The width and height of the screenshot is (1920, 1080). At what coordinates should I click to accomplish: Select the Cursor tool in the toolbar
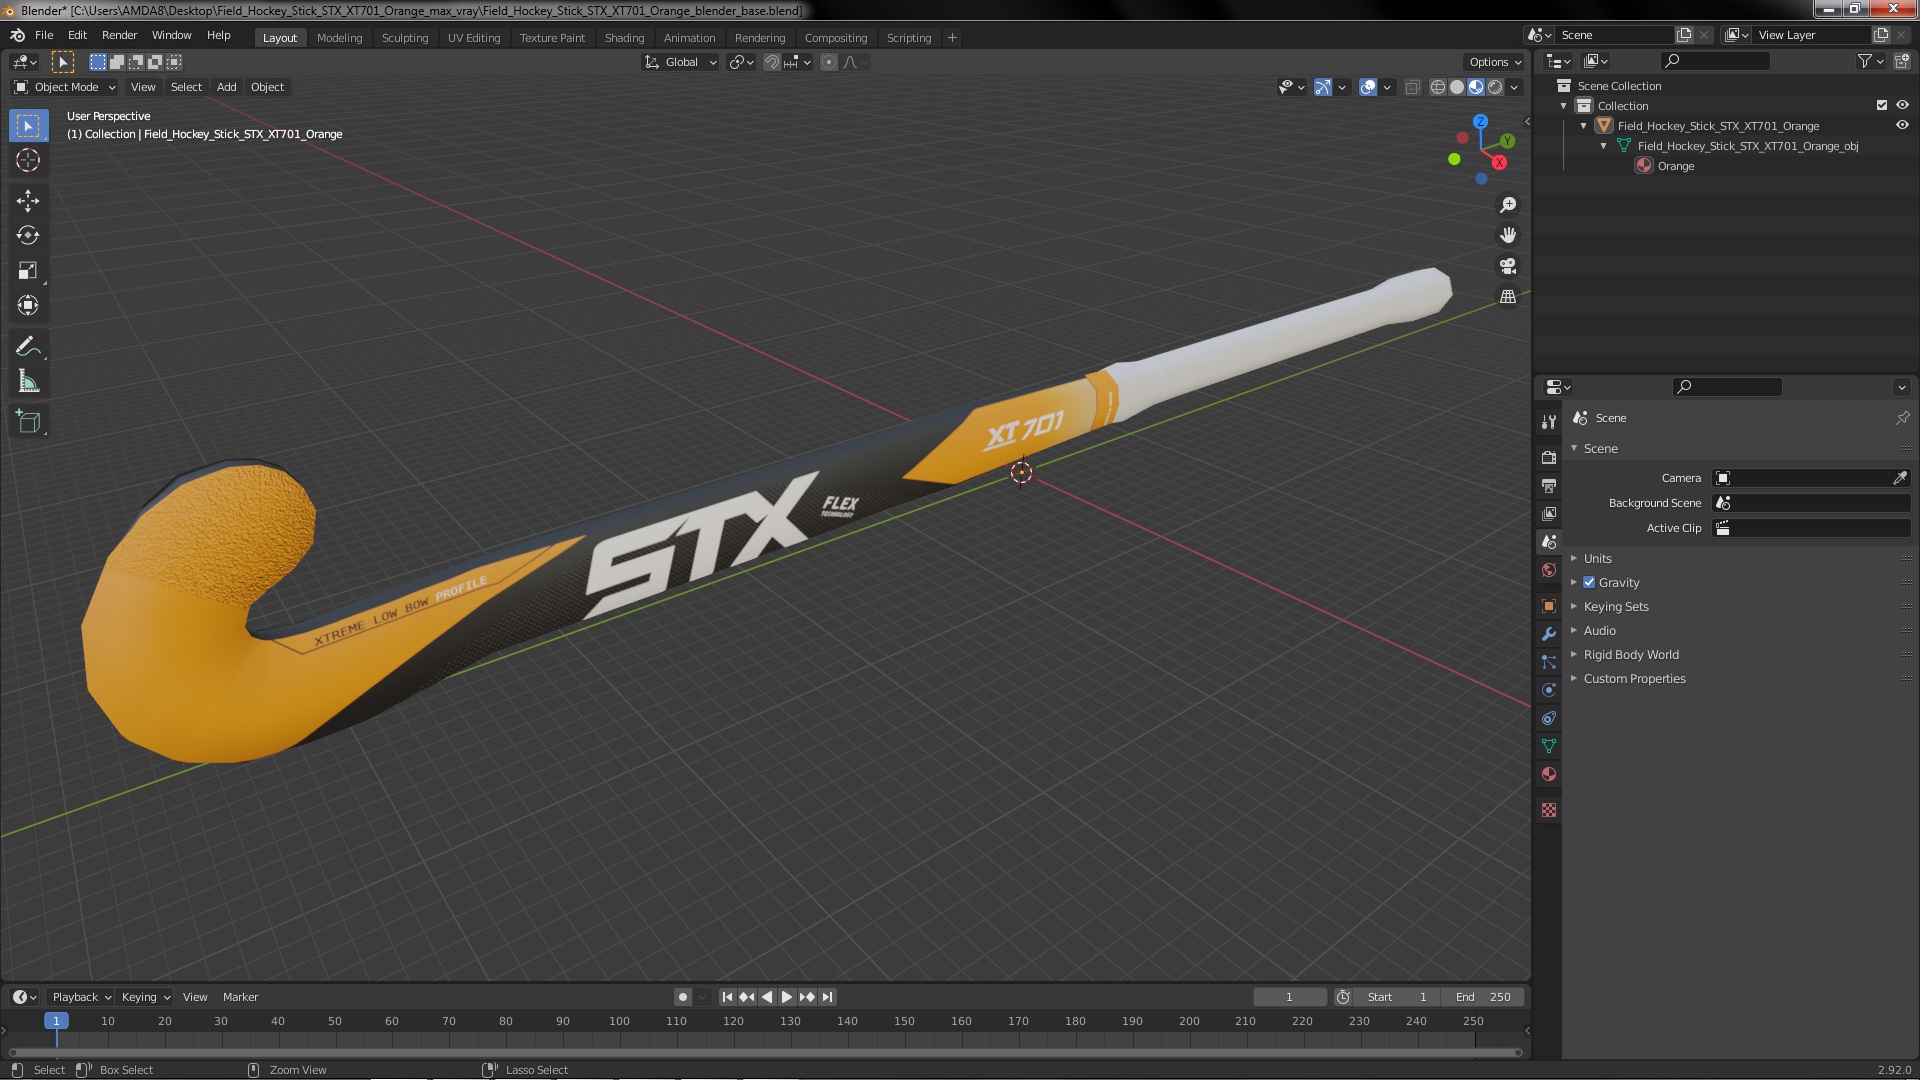coord(28,160)
